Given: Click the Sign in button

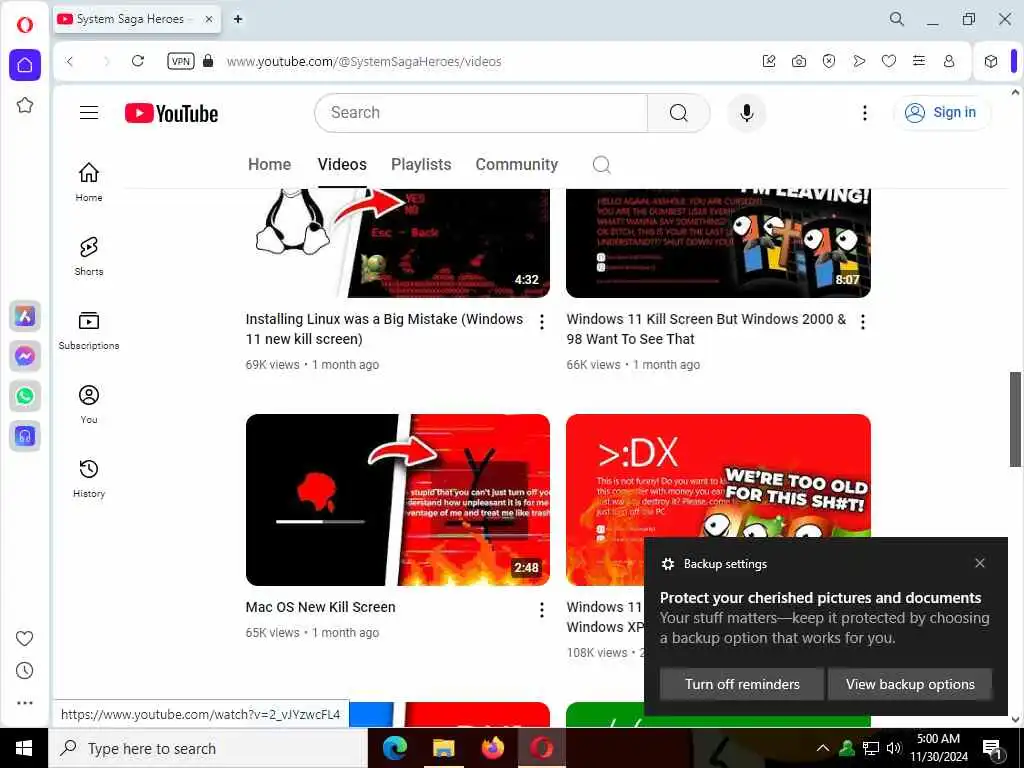Looking at the screenshot, I should point(941,113).
